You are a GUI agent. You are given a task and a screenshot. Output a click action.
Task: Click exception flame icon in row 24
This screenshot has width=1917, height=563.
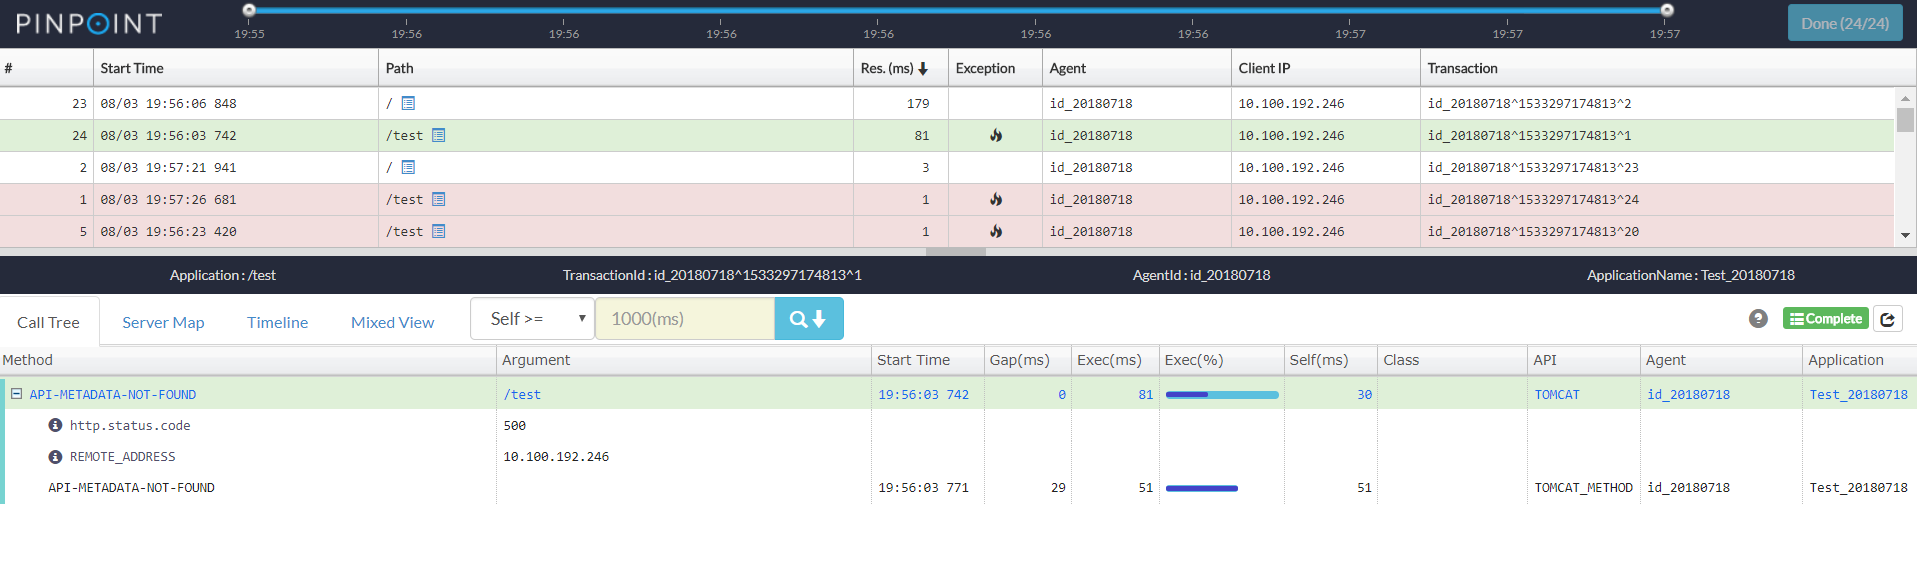[996, 135]
